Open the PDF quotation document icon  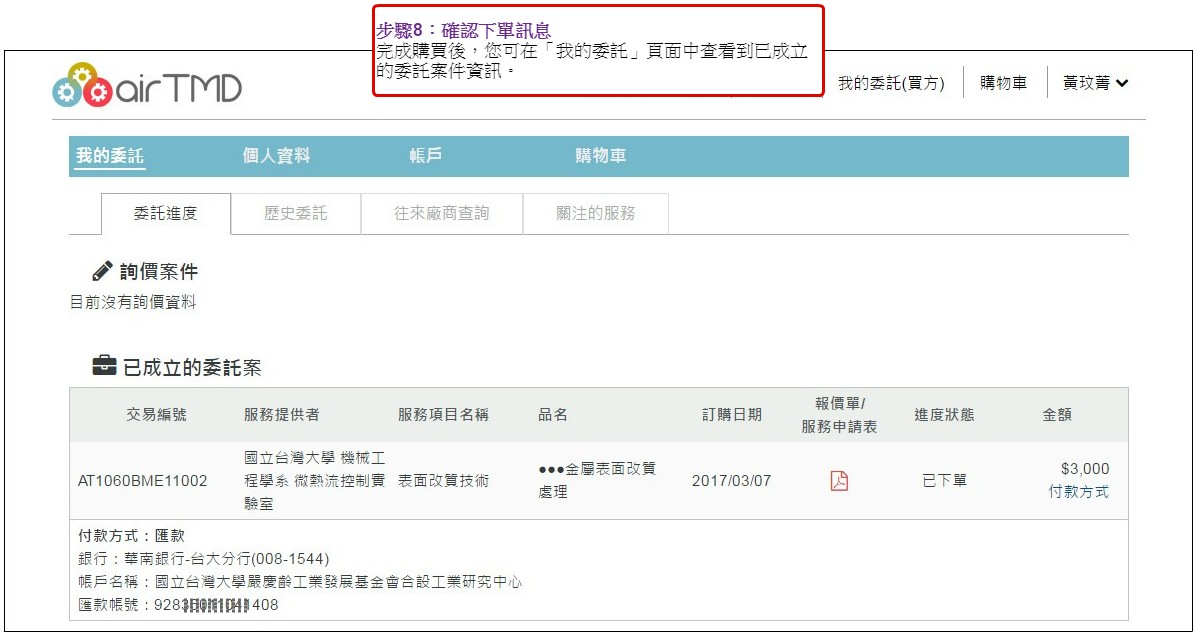[839, 481]
